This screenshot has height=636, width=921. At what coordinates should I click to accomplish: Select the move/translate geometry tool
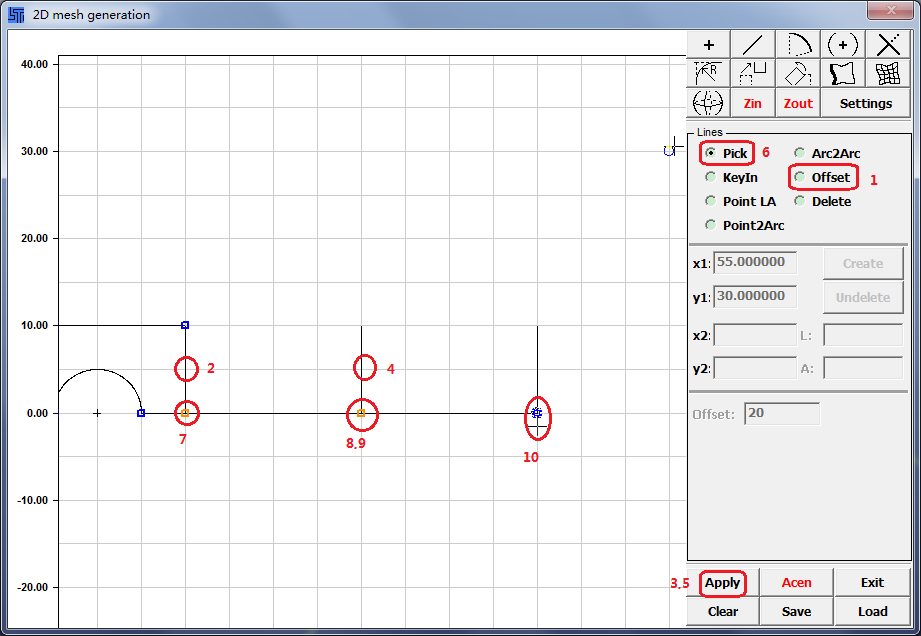tap(753, 73)
